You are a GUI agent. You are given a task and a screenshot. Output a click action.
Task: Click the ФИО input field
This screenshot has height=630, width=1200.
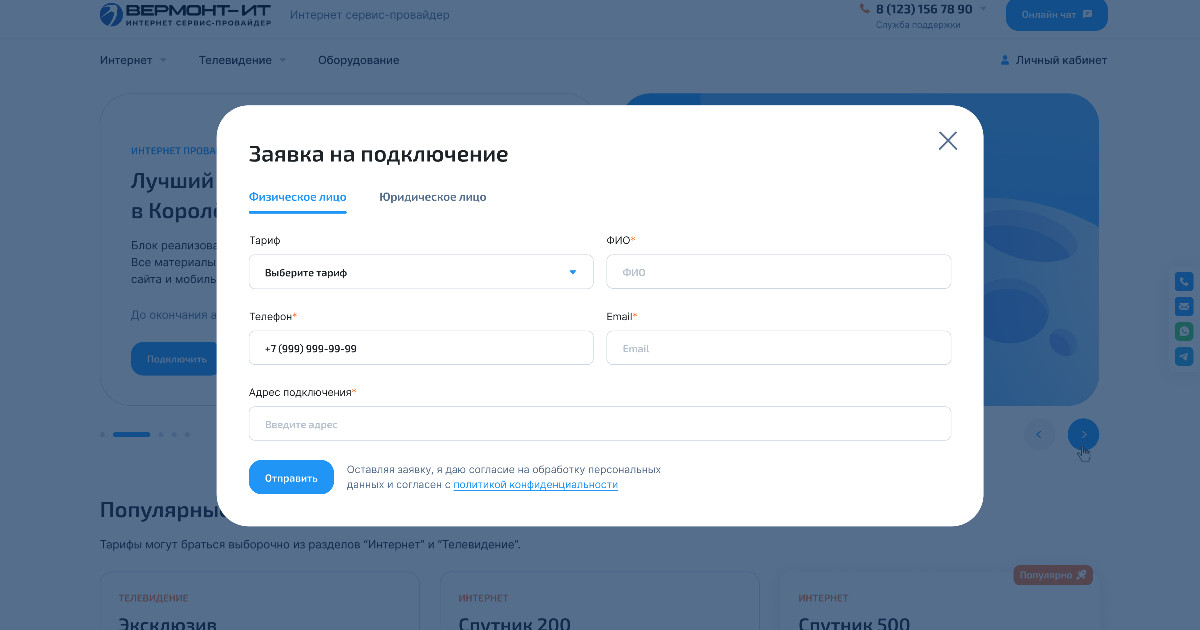pos(778,272)
